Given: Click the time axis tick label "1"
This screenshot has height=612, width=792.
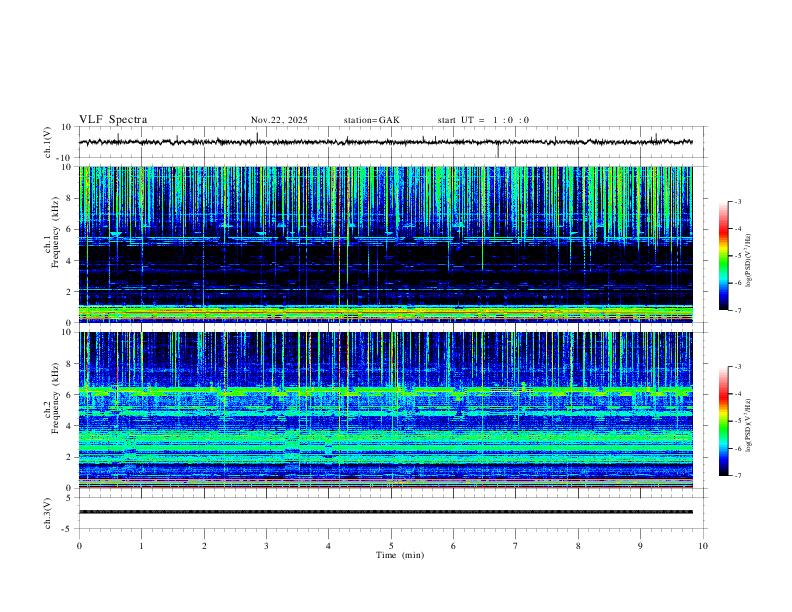Looking at the screenshot, I should coord(141,546).
